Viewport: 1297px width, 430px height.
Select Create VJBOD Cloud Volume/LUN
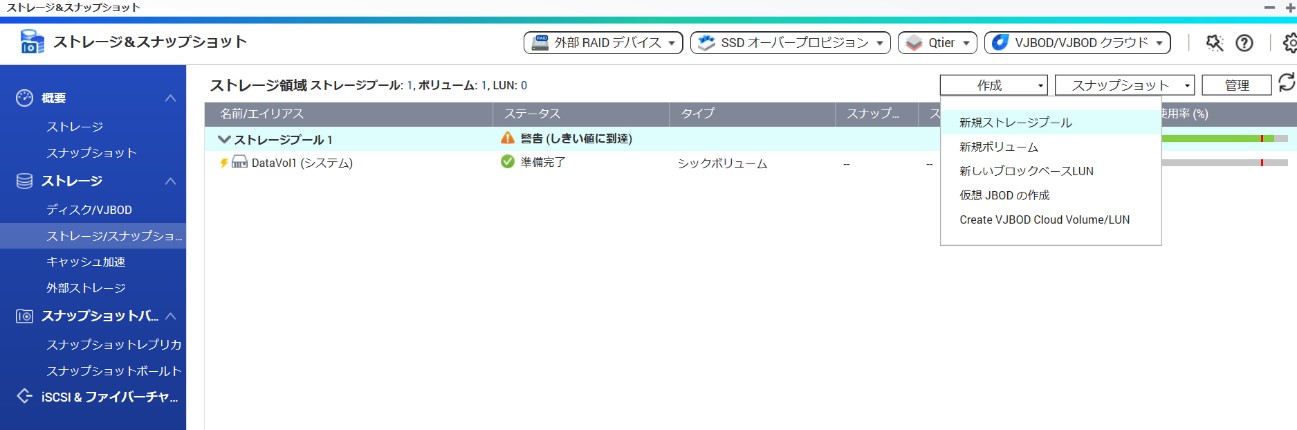coord(1044,220)
